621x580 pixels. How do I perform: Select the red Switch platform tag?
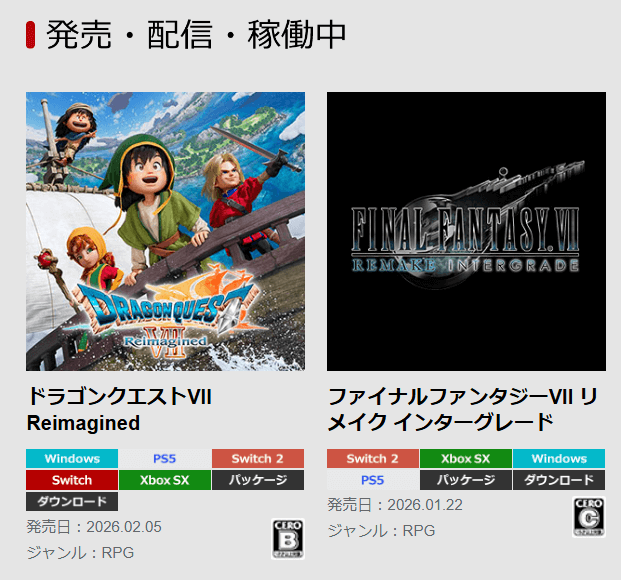pos(72,480)
